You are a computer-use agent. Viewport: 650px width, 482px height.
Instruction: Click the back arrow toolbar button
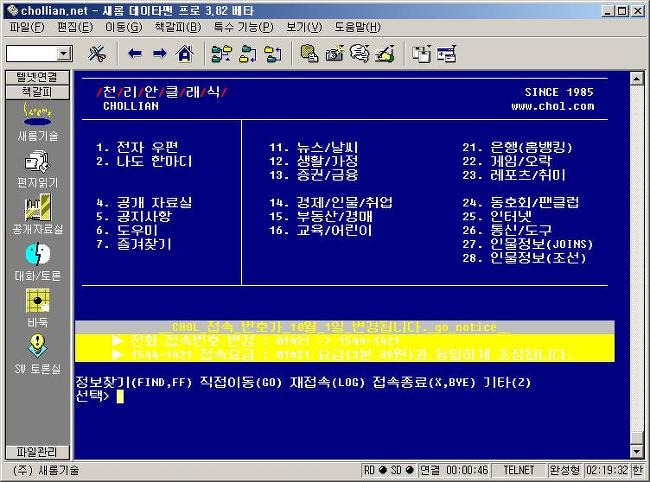135,53
